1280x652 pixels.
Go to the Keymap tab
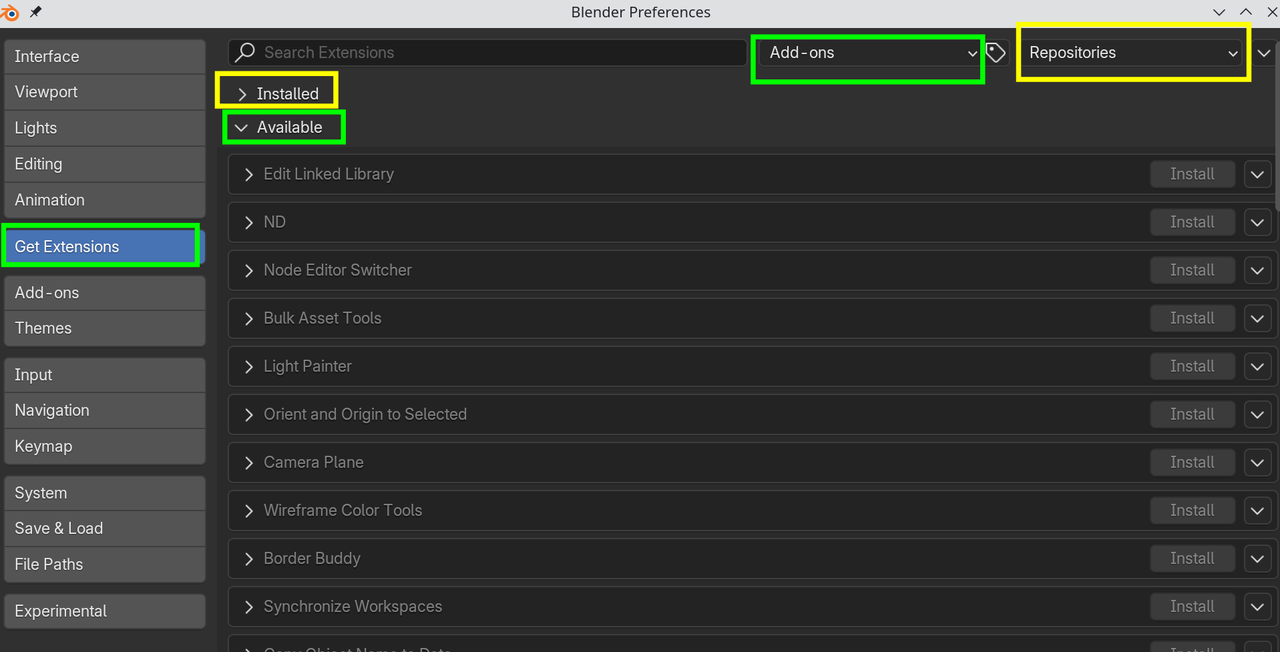[x=104, y=446]
